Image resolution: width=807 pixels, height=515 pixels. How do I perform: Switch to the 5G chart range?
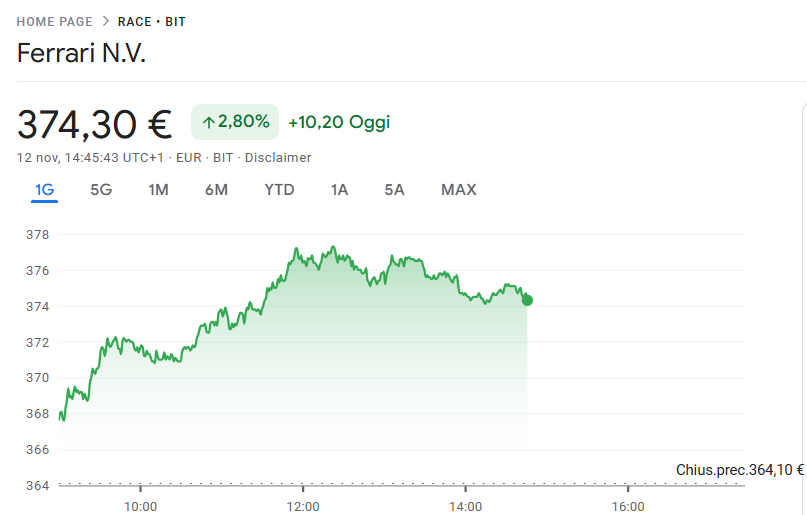101,190
